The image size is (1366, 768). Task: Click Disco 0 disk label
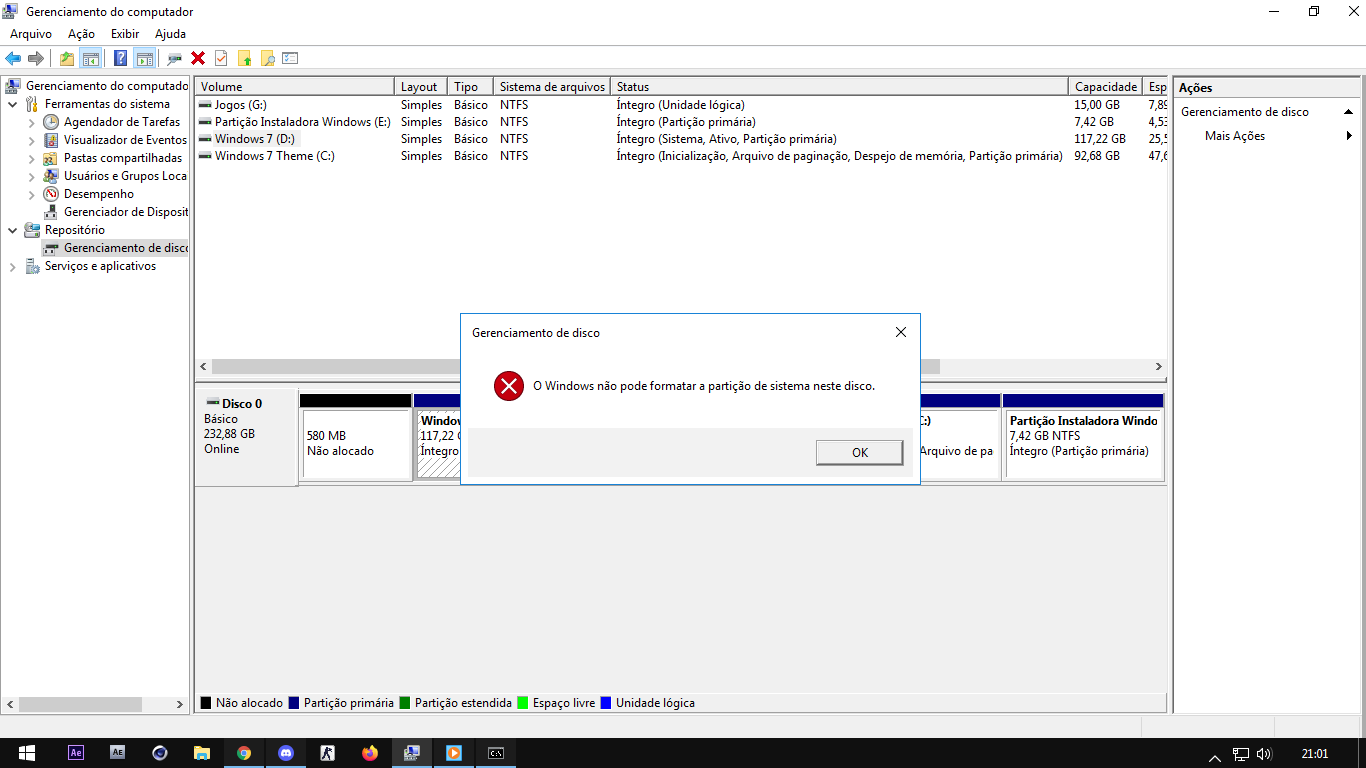pos(246,436)
